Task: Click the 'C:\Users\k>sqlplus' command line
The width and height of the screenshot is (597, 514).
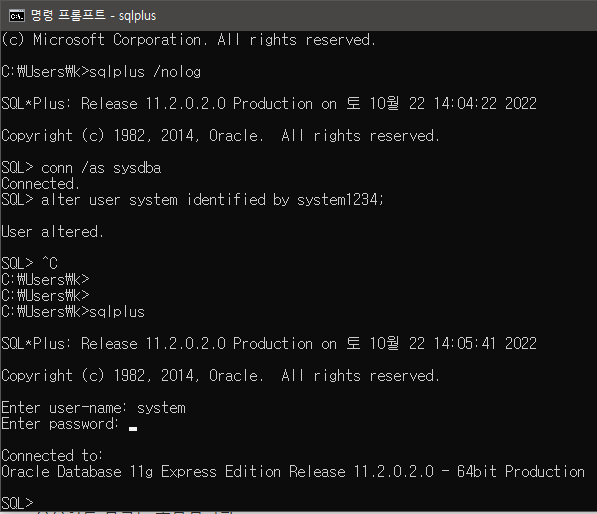Action: (73, 312)
